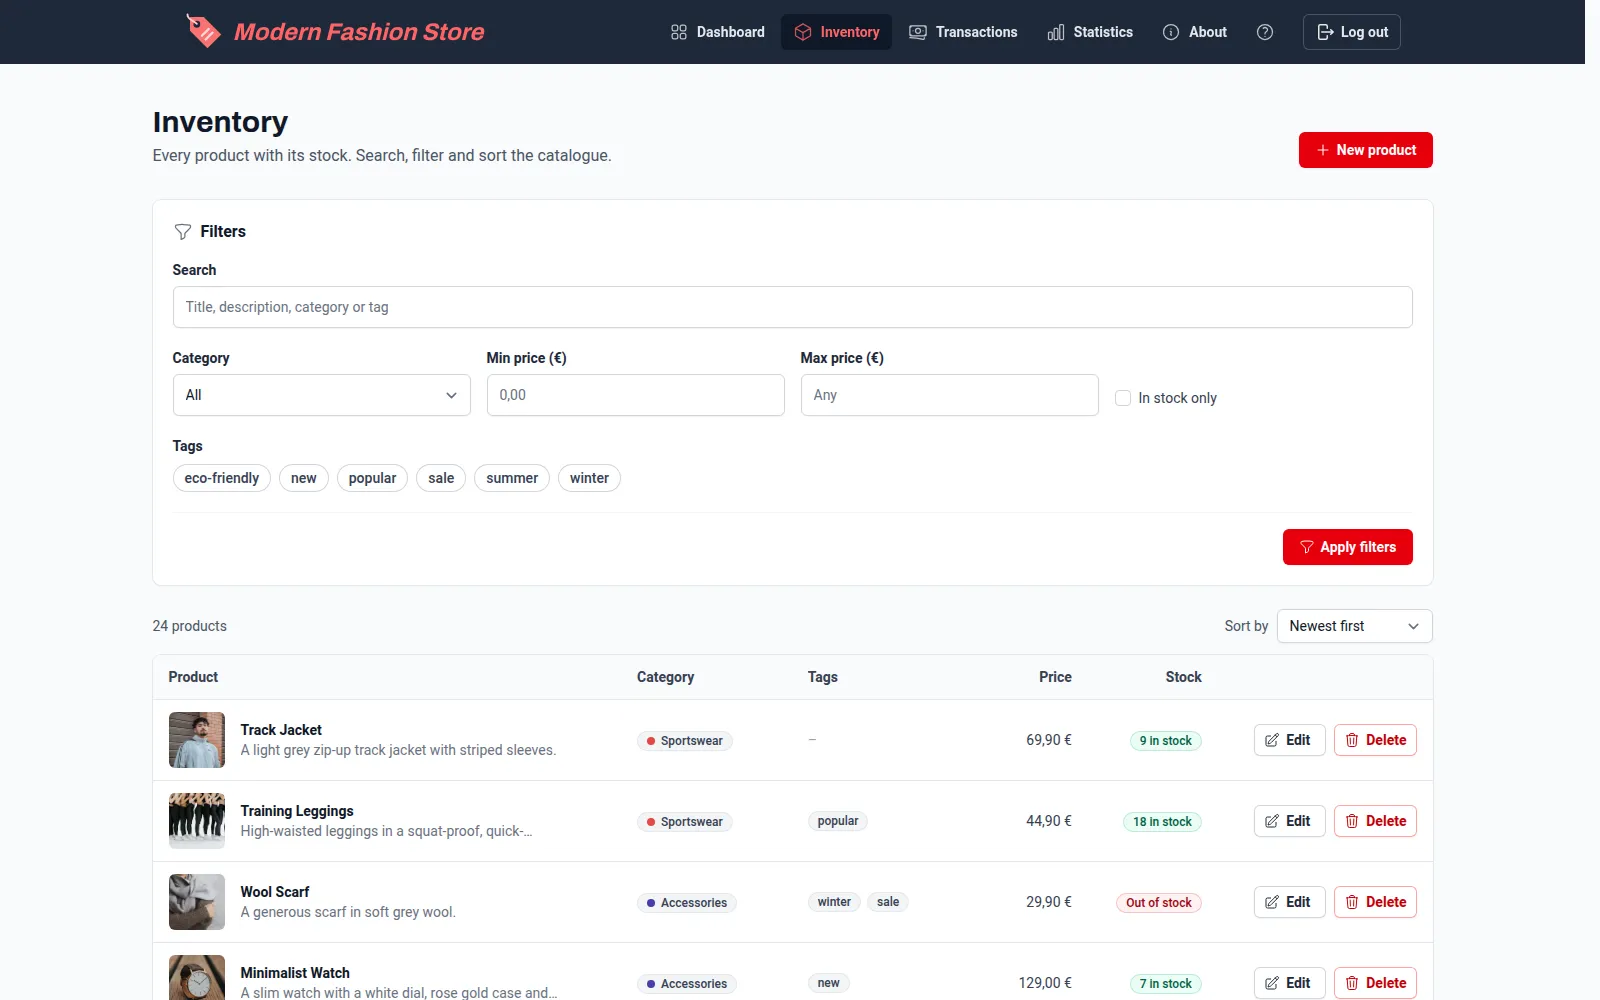Click the Max price input field
Image resolution: width=1600 pixels, height=1000 pixels.
[950, 395]
